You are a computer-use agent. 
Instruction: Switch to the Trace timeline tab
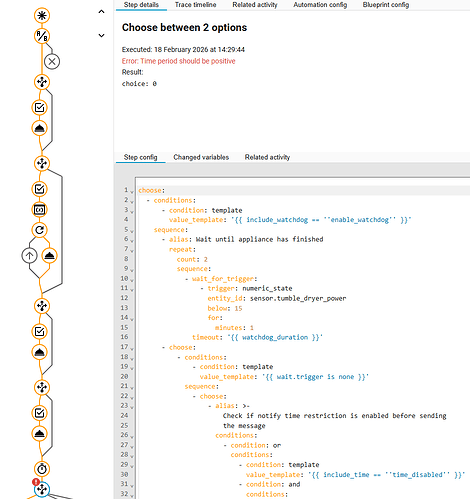click(195, 5)
